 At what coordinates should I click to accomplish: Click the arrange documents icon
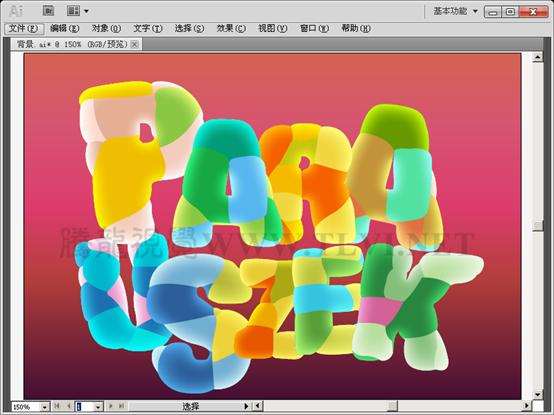[73, 11]
